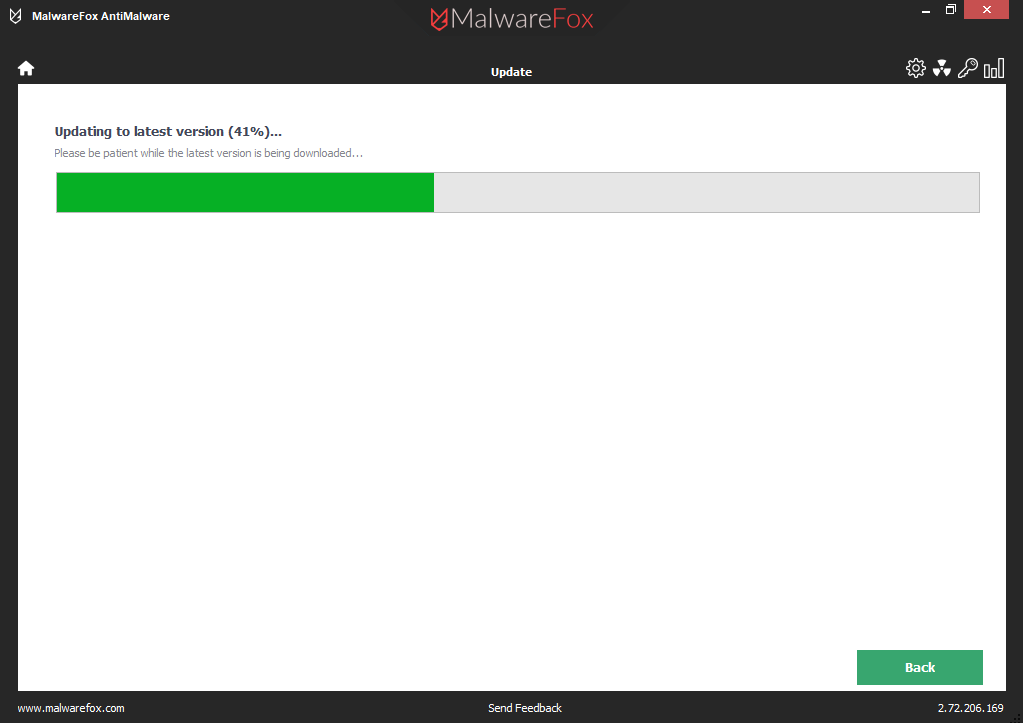The image size is (1023, 723).
Task: Open Settings via the gear icon
Action: click(915, 68)
